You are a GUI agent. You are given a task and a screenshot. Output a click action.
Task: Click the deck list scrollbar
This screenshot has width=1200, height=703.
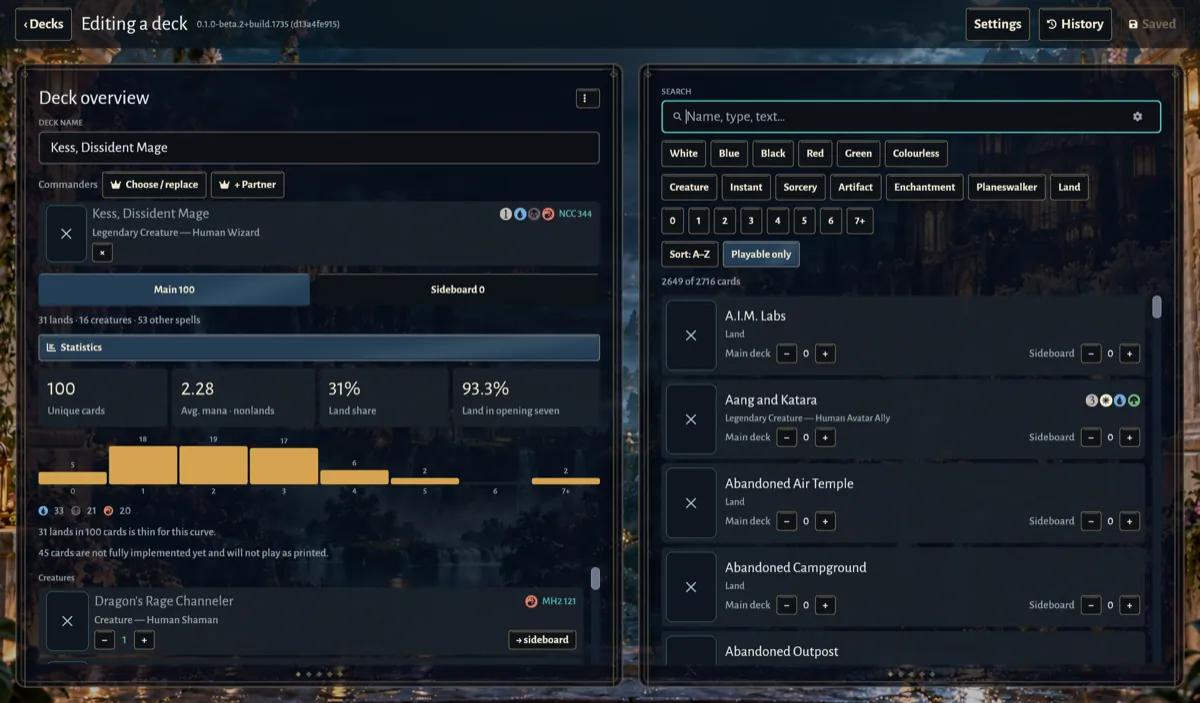point(595,578)
